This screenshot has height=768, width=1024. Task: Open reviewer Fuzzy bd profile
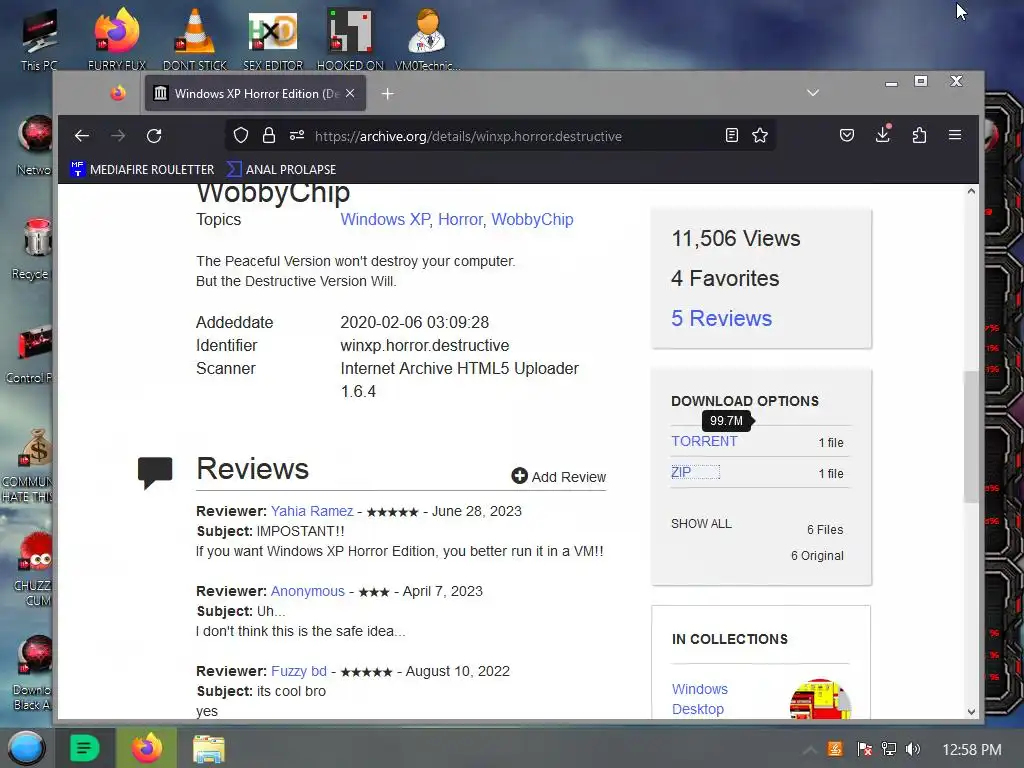pyautogui.click(x=298, y=671)
